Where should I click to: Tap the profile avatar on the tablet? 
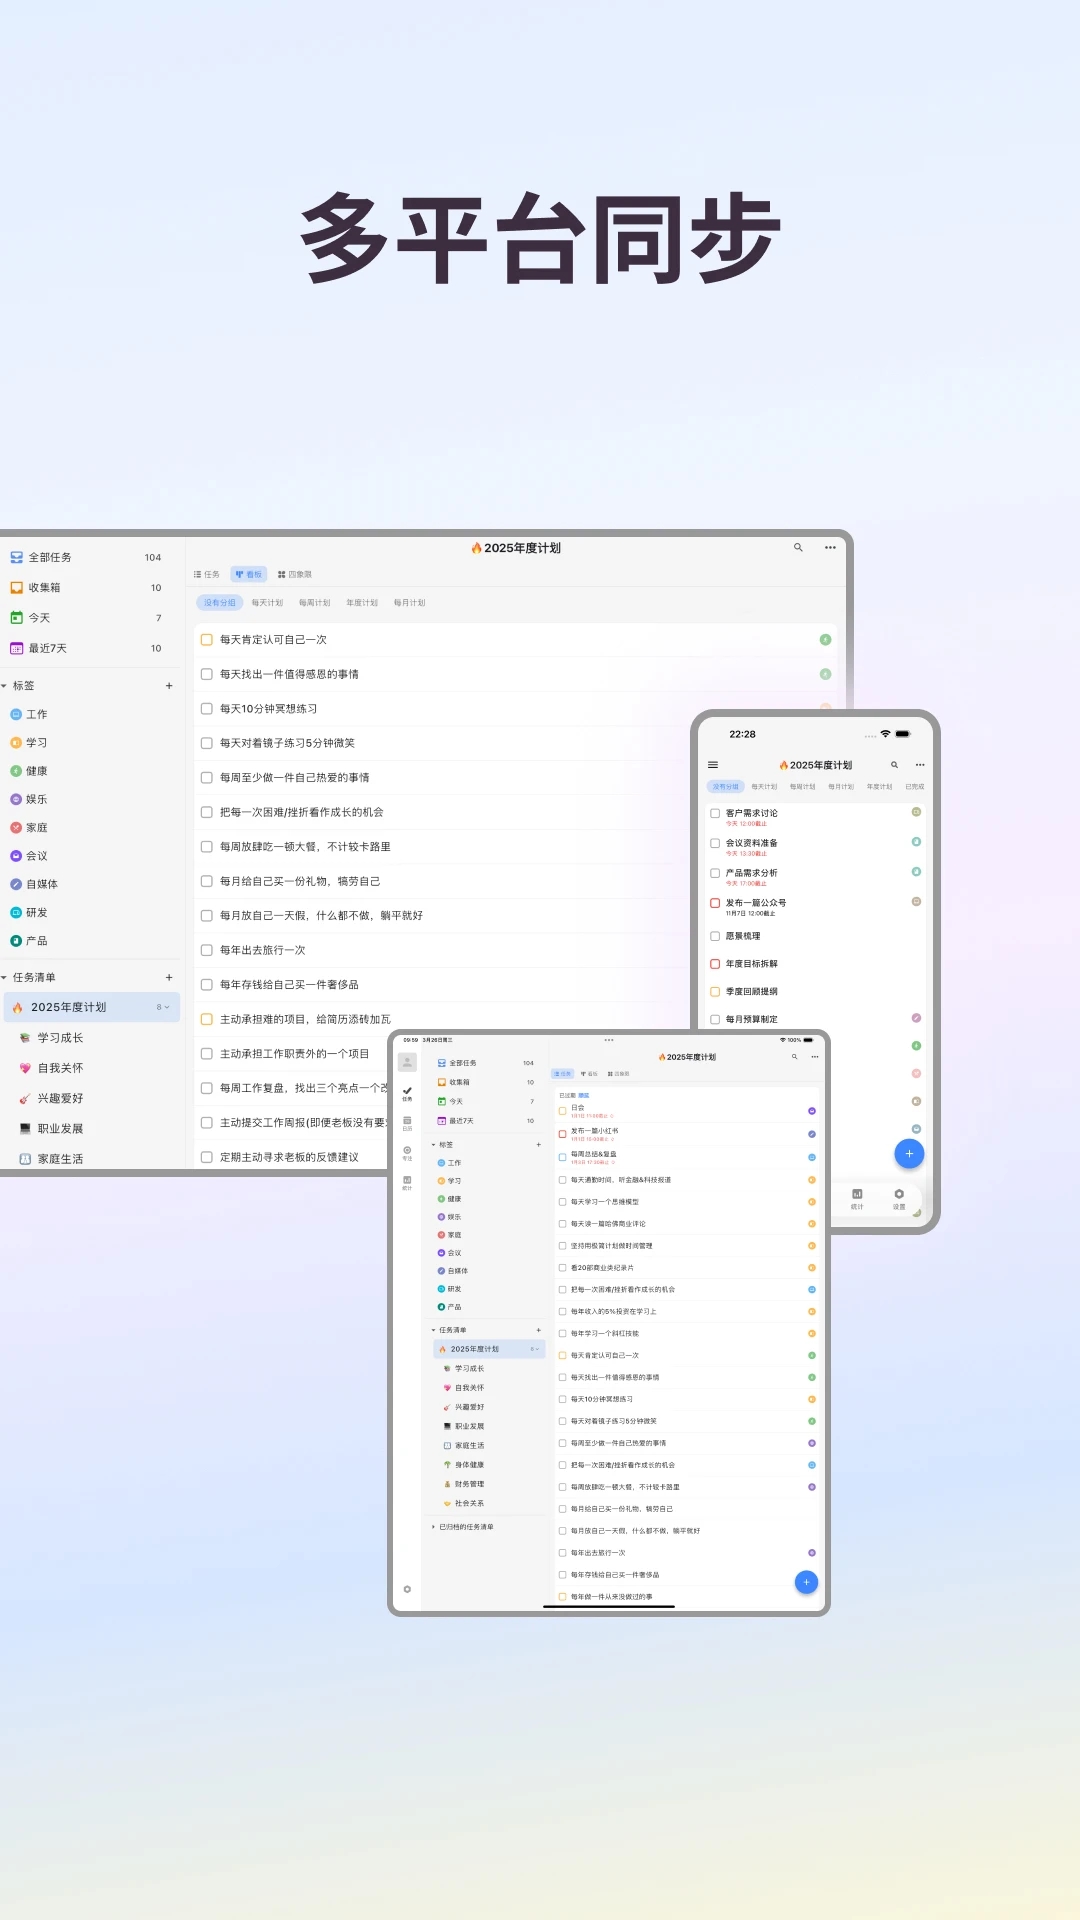407,1062
